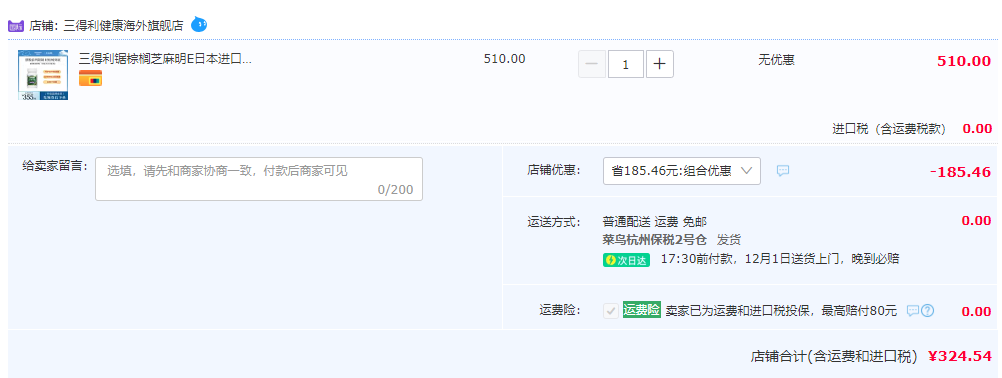This screenshot has width=1002, height=378.
Task: Increase quantity with the plus button
Action: coord(659,64)
